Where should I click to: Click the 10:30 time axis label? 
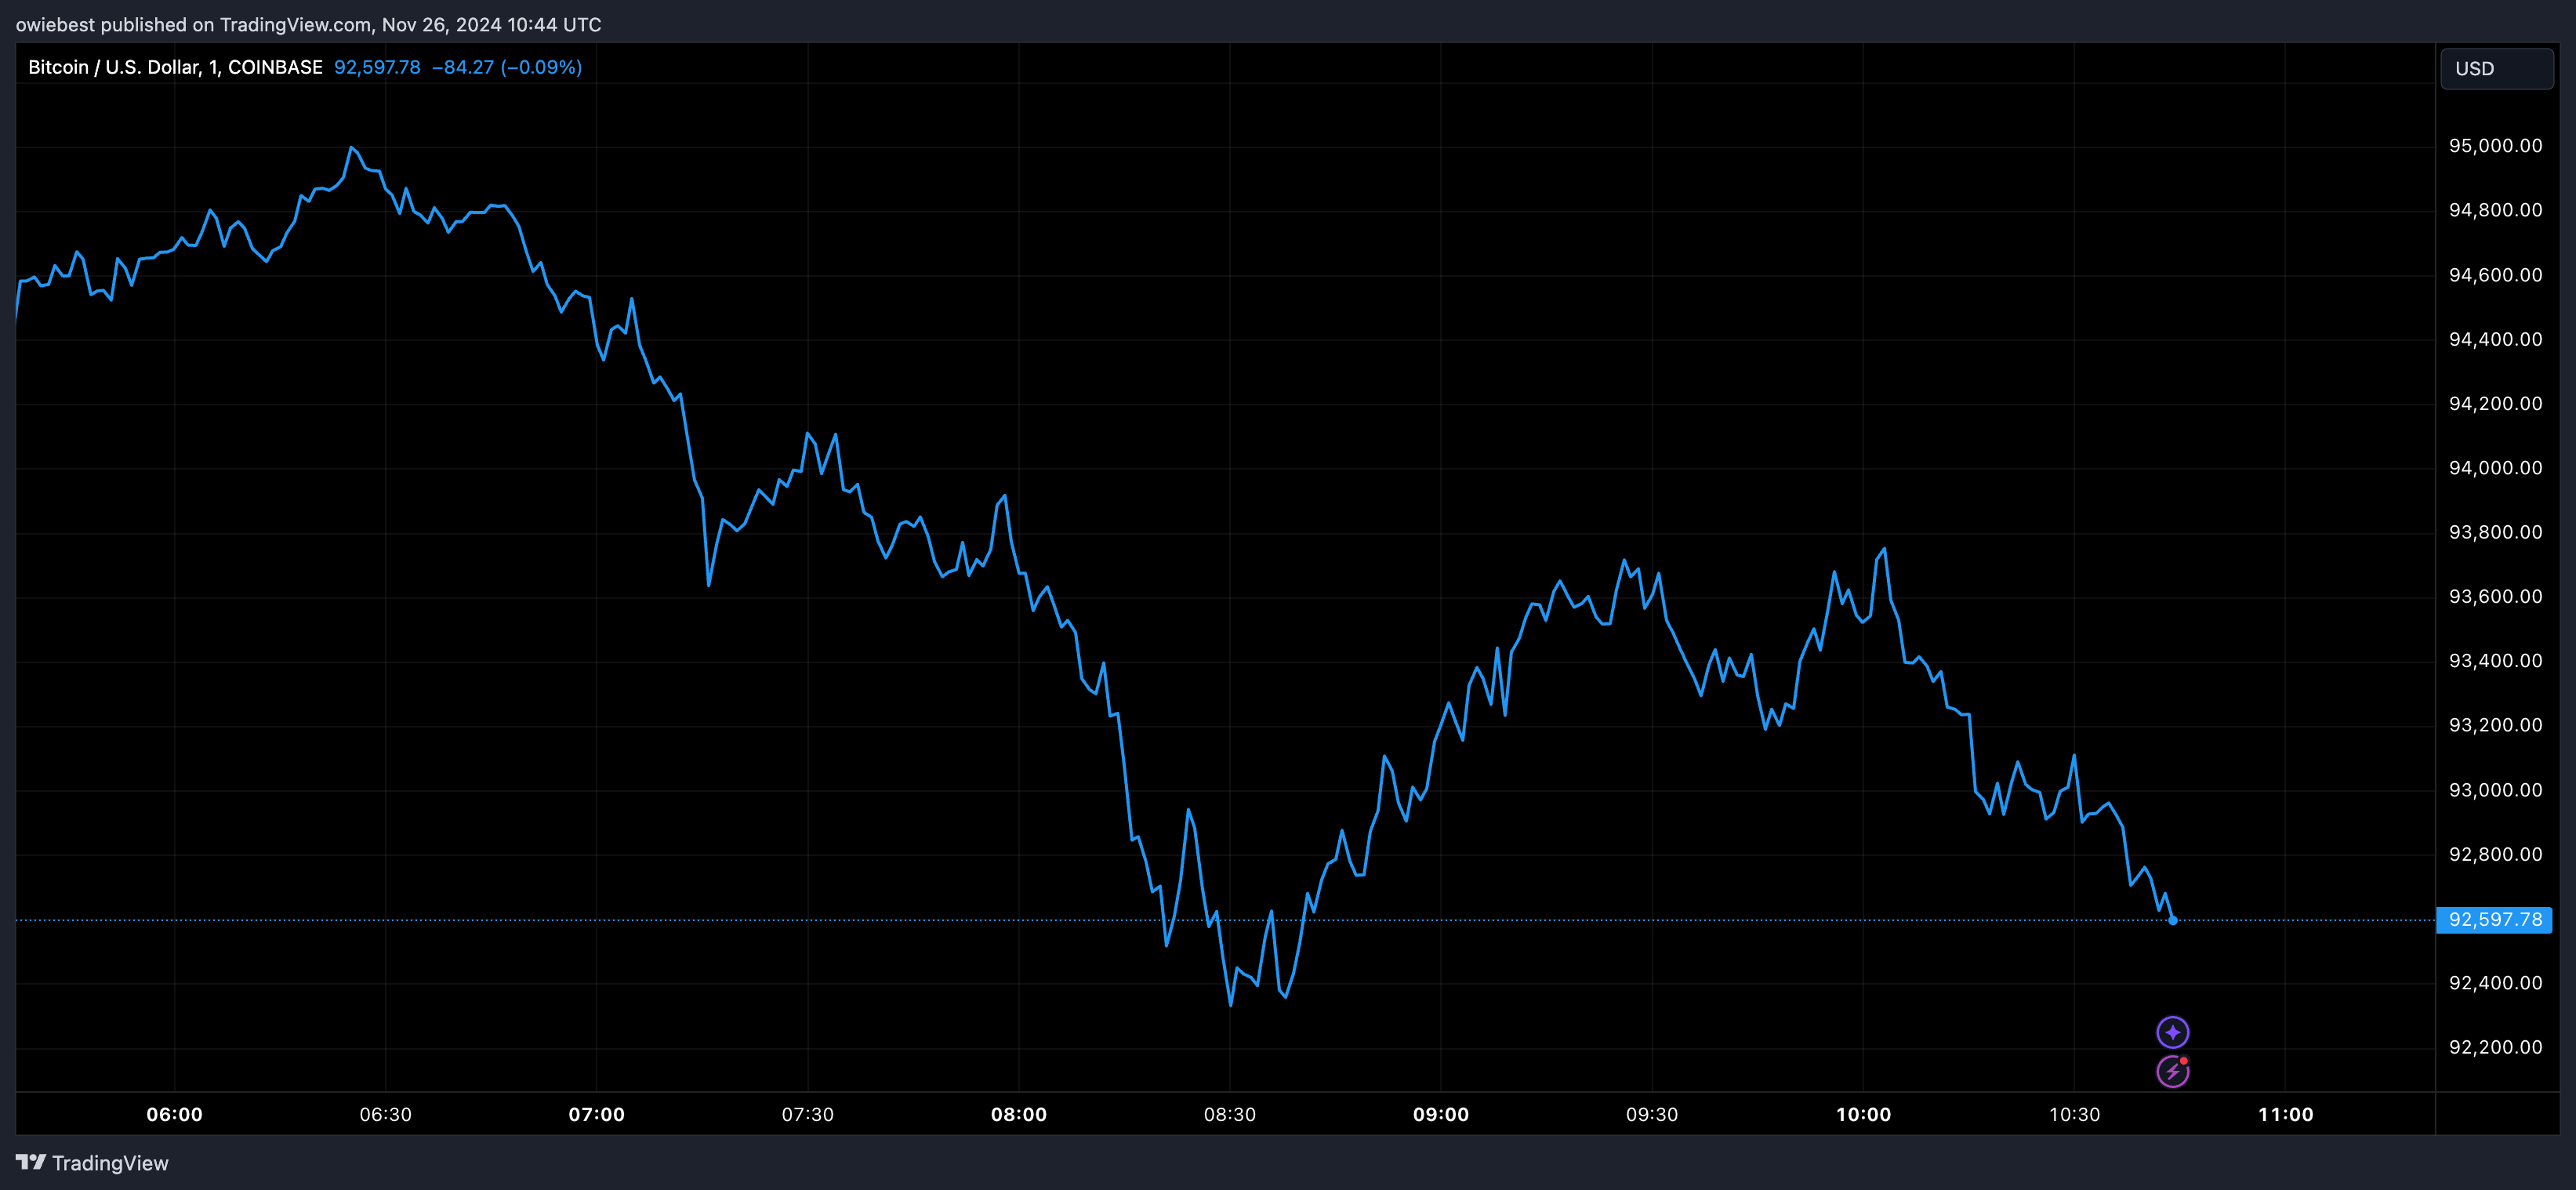click(2074, 1114)
